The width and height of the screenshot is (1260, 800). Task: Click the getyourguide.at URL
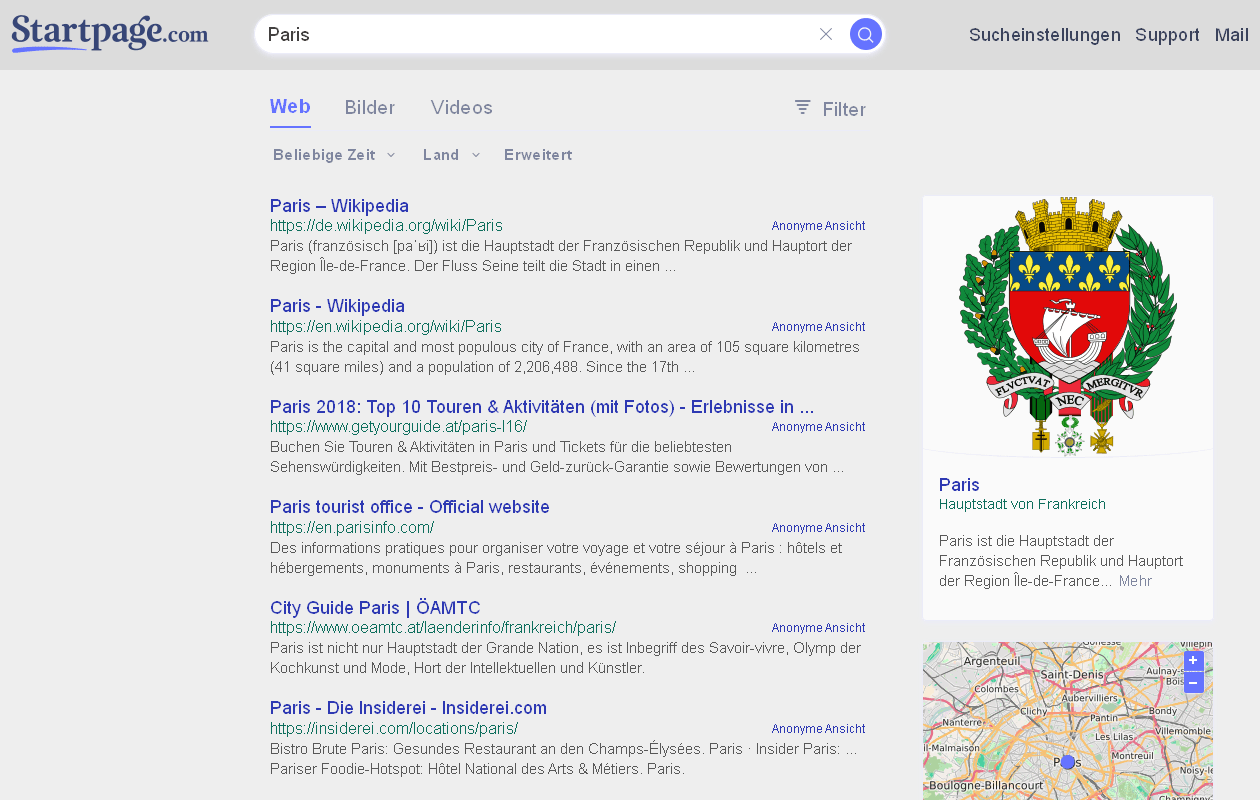[x=398, y=427]
